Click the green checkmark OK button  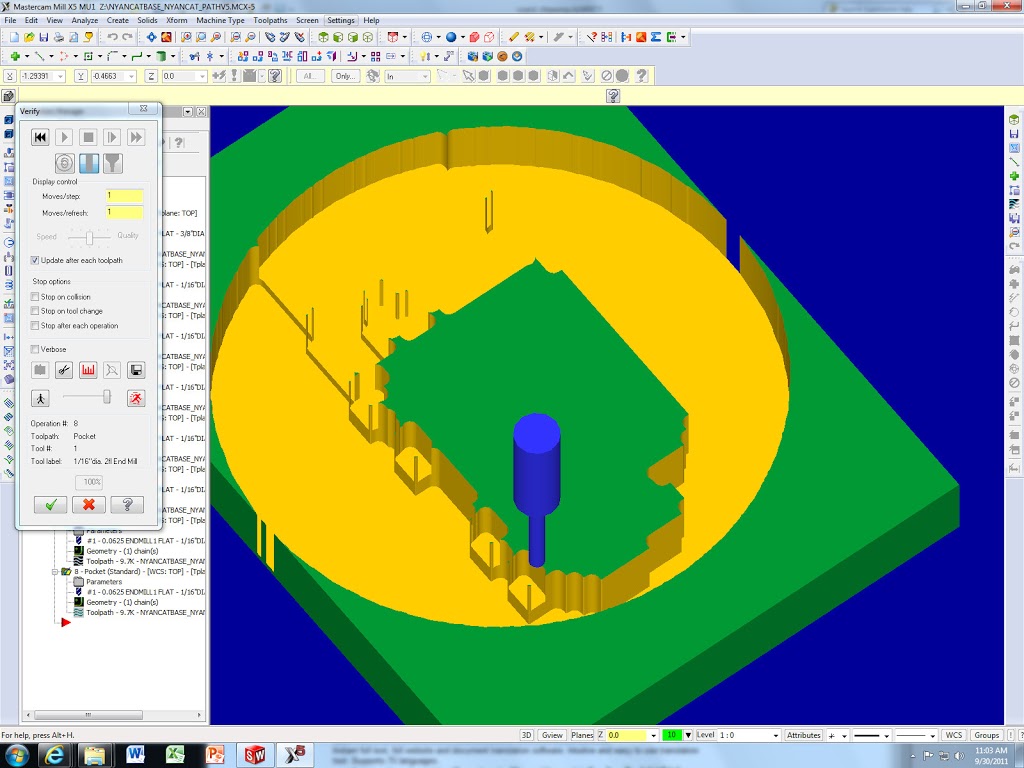[x=50, y=505]
